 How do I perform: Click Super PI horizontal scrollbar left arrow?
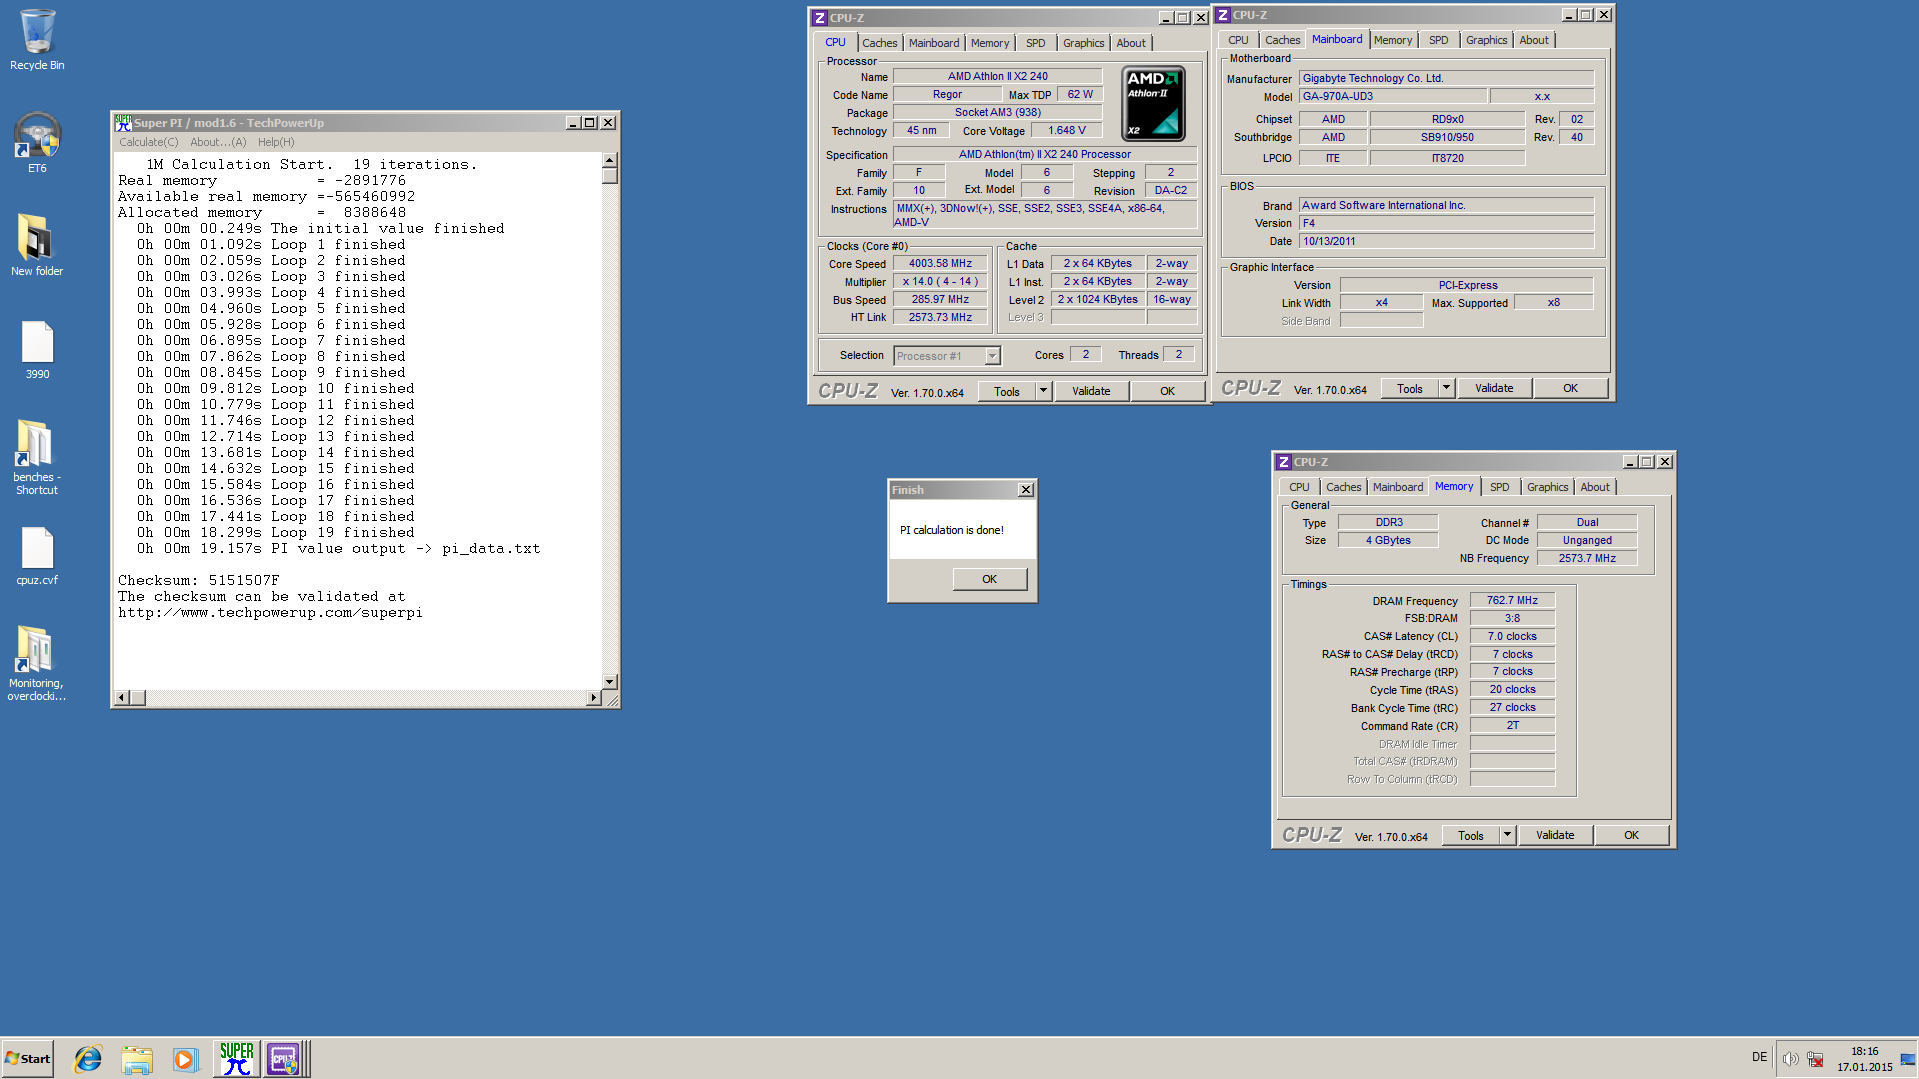[122, 697]
